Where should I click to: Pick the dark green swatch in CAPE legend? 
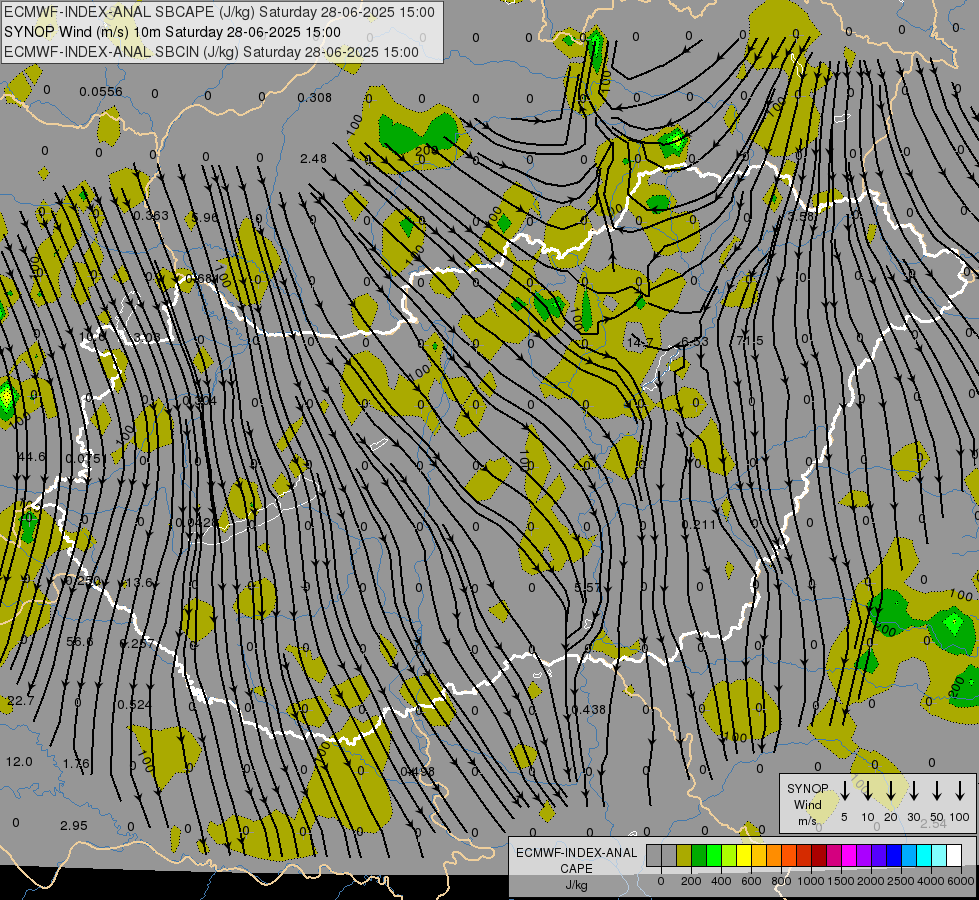699,856
